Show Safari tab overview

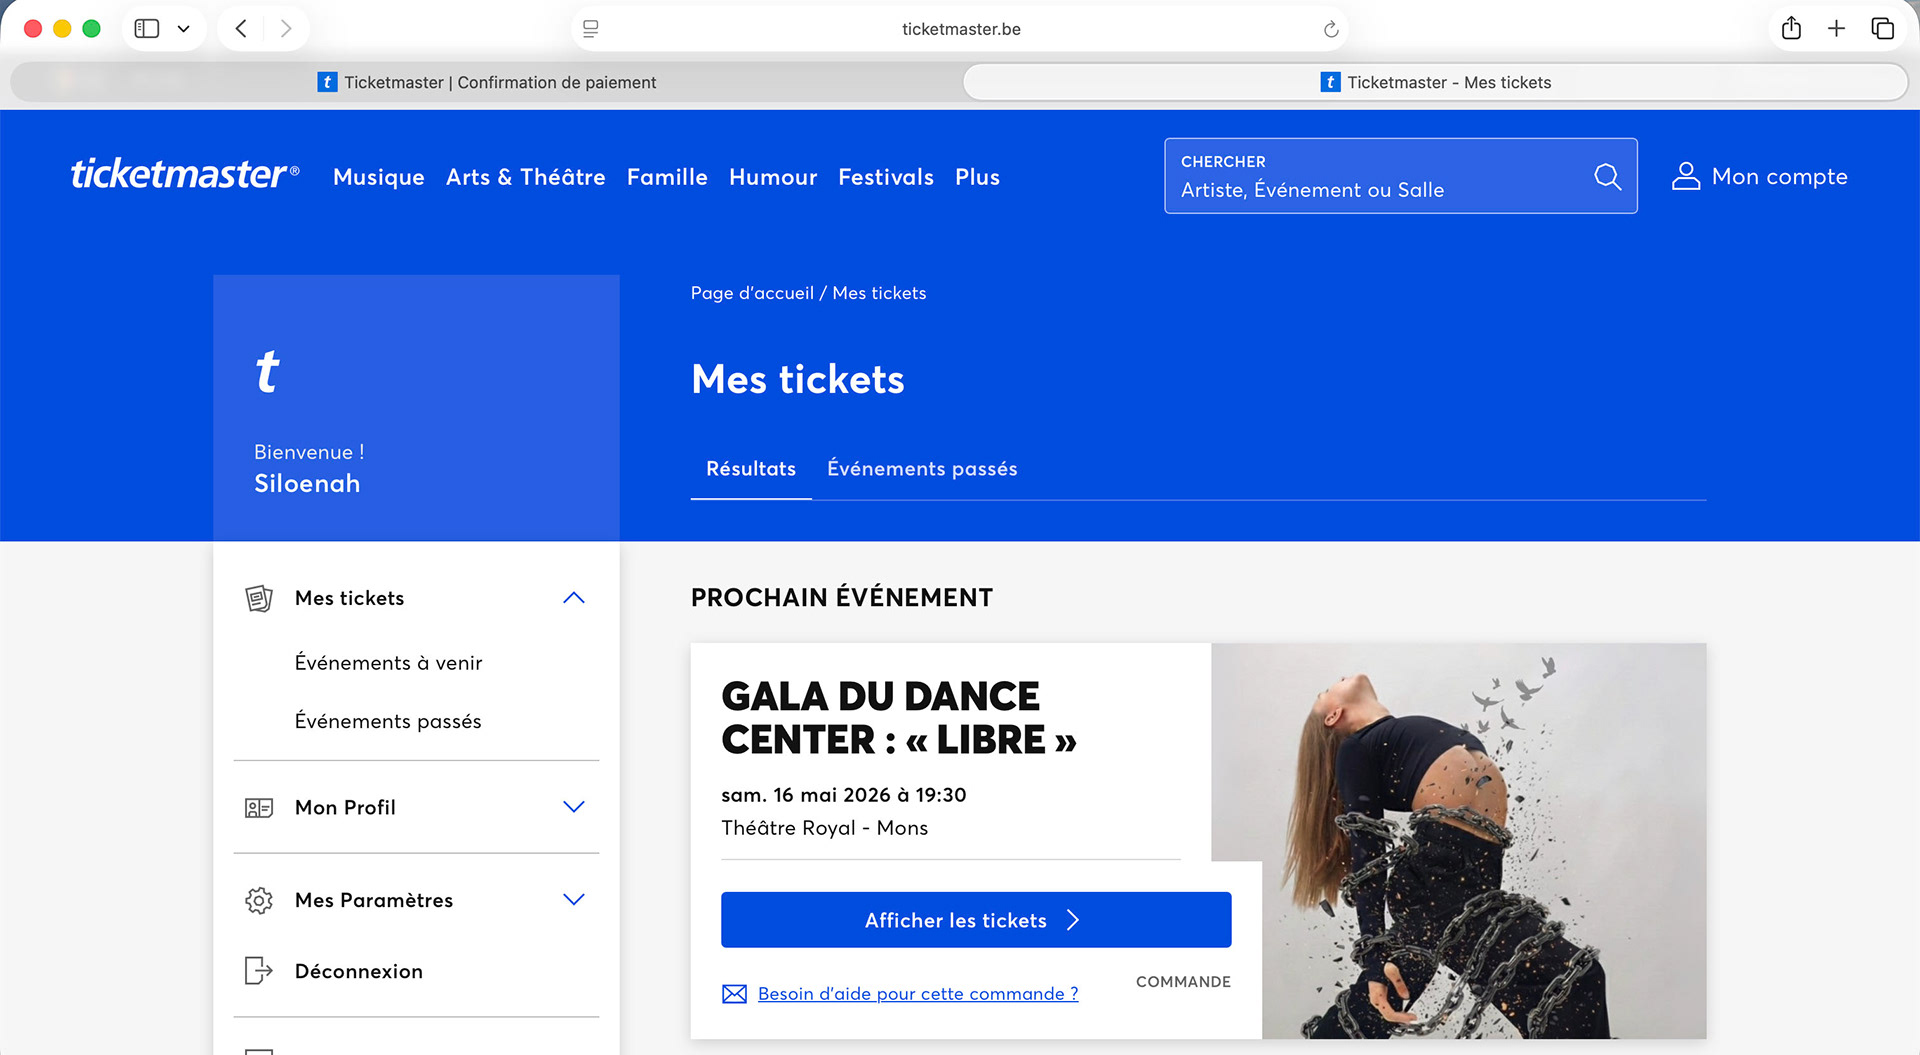(x=1882, y=29)
